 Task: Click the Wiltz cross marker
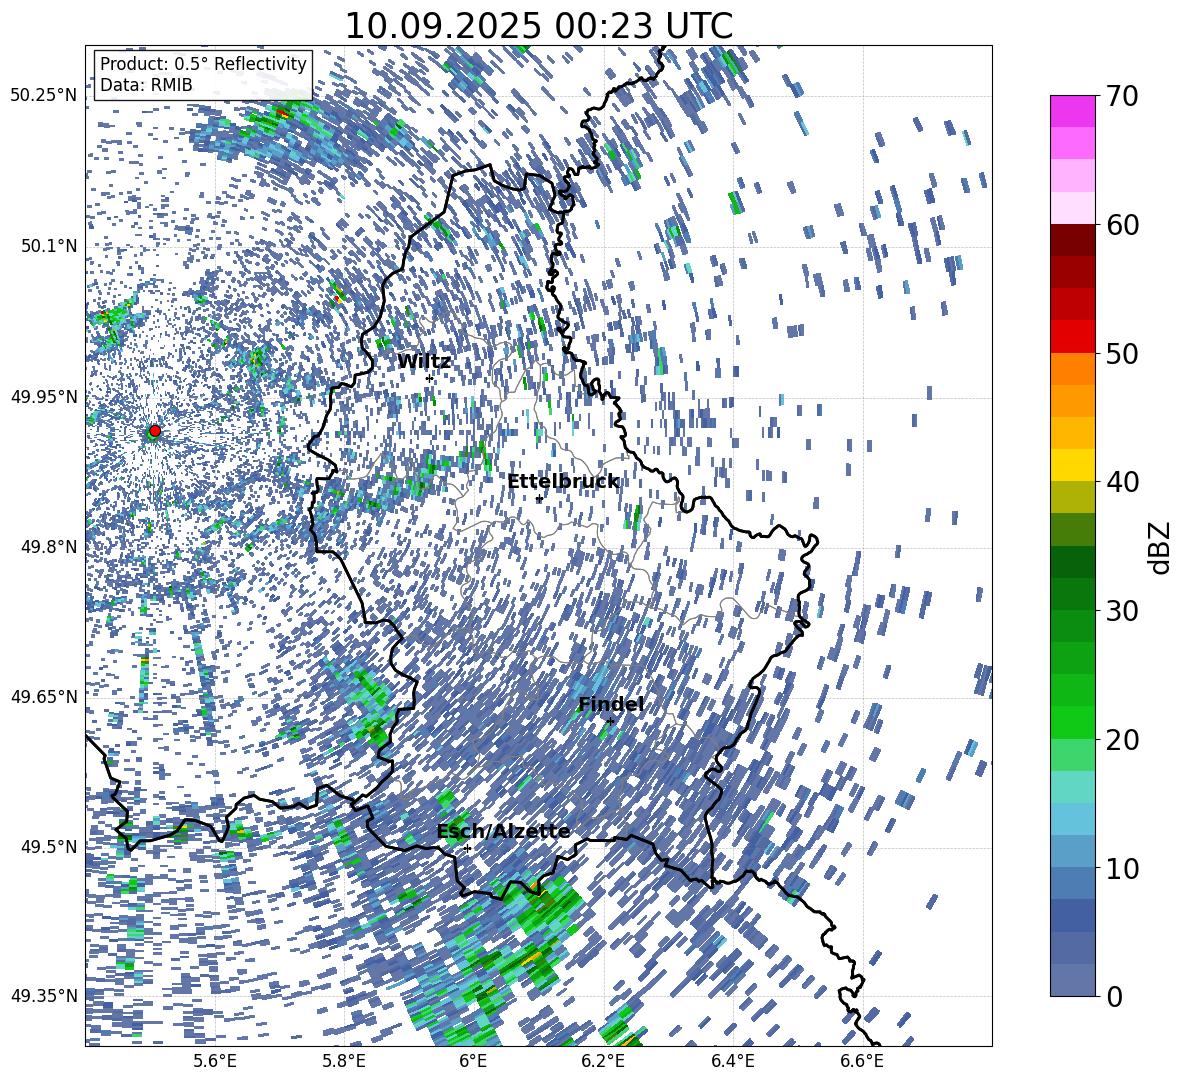point(430,378)
